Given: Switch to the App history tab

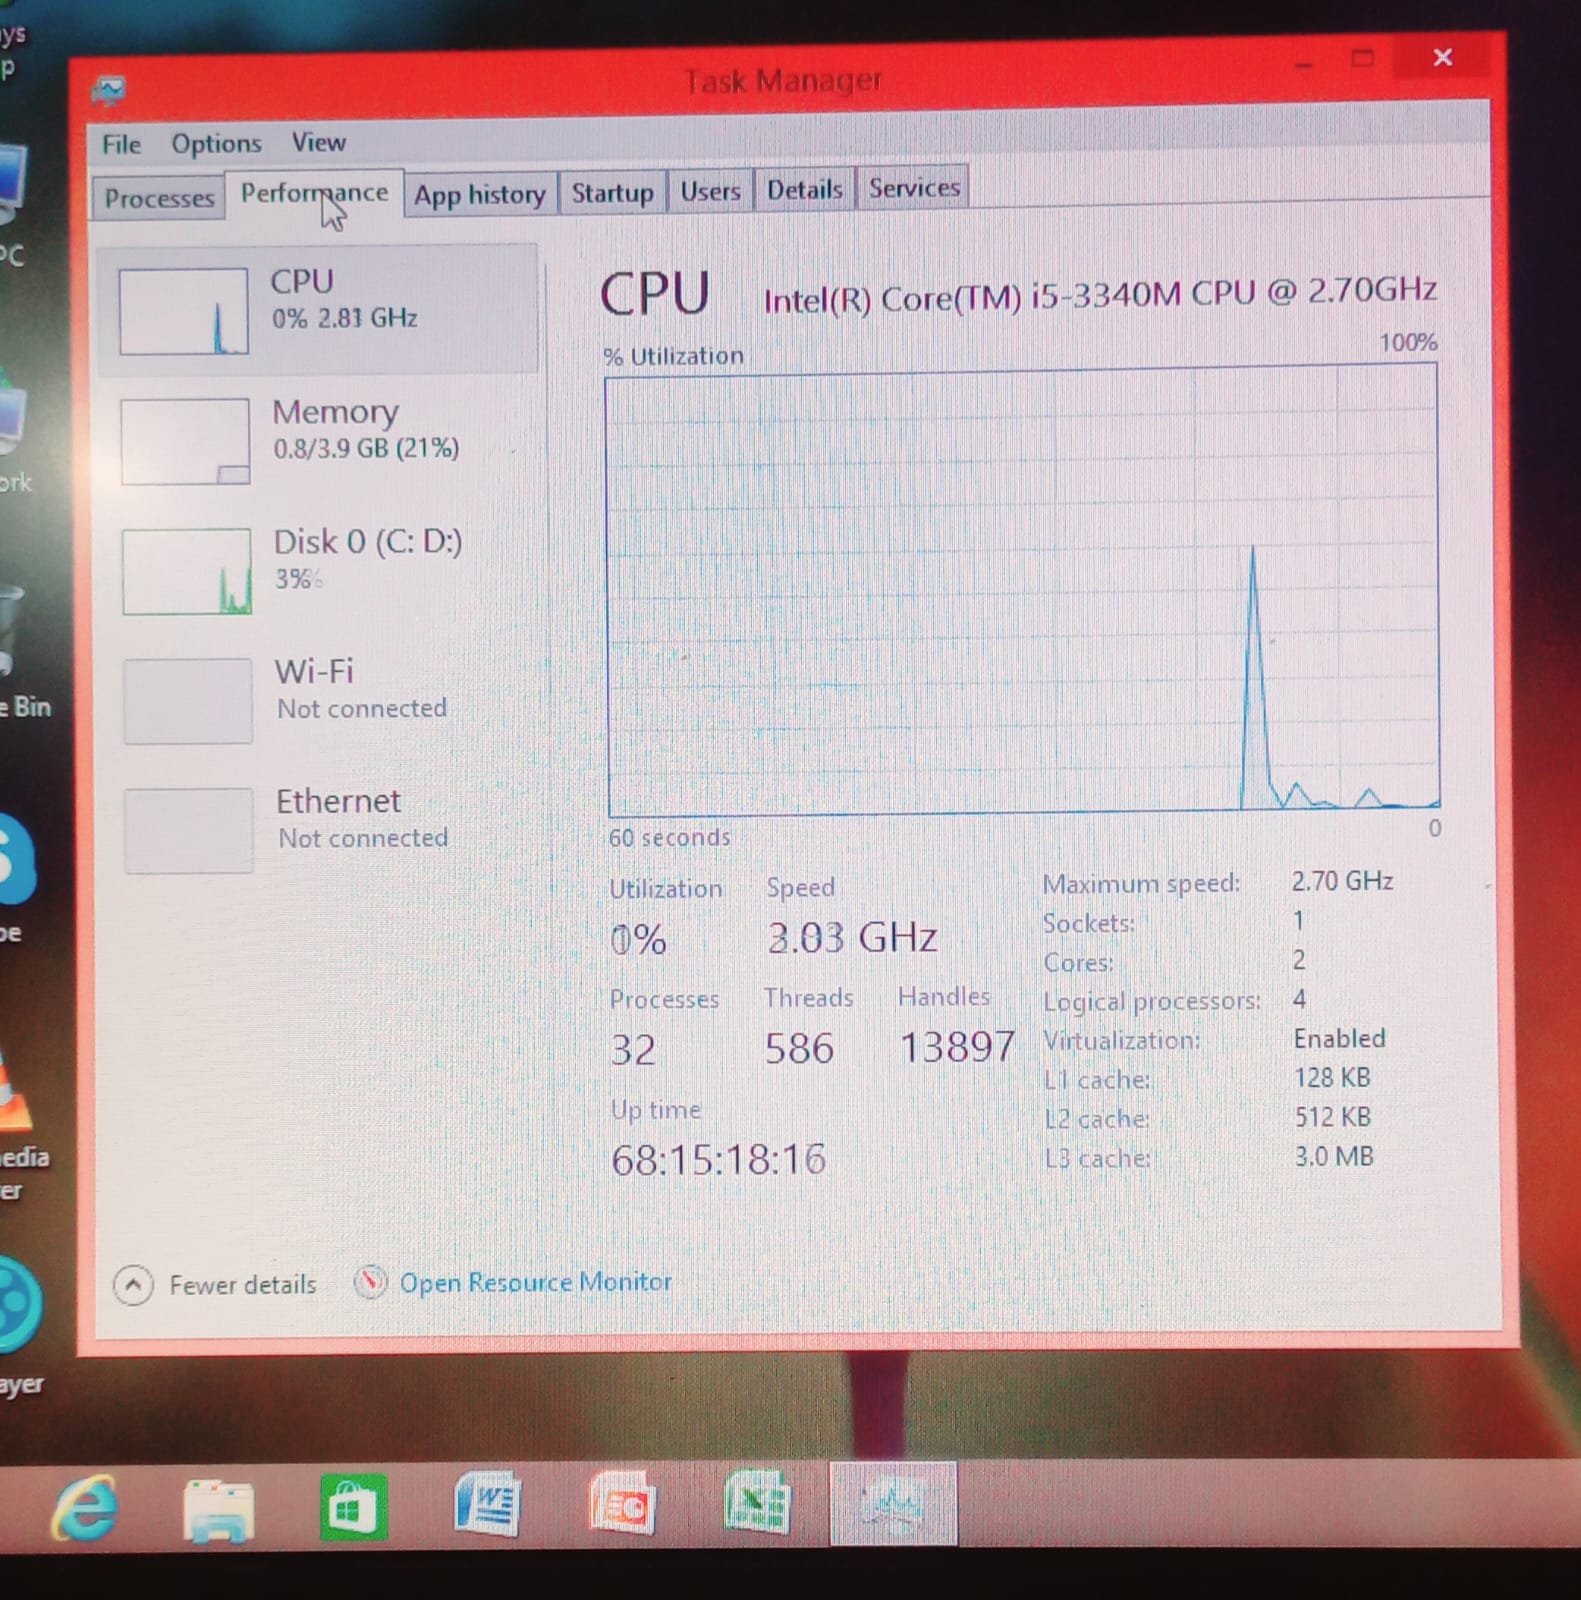Looking at the screenshot, I should click(x=480, y=194).
